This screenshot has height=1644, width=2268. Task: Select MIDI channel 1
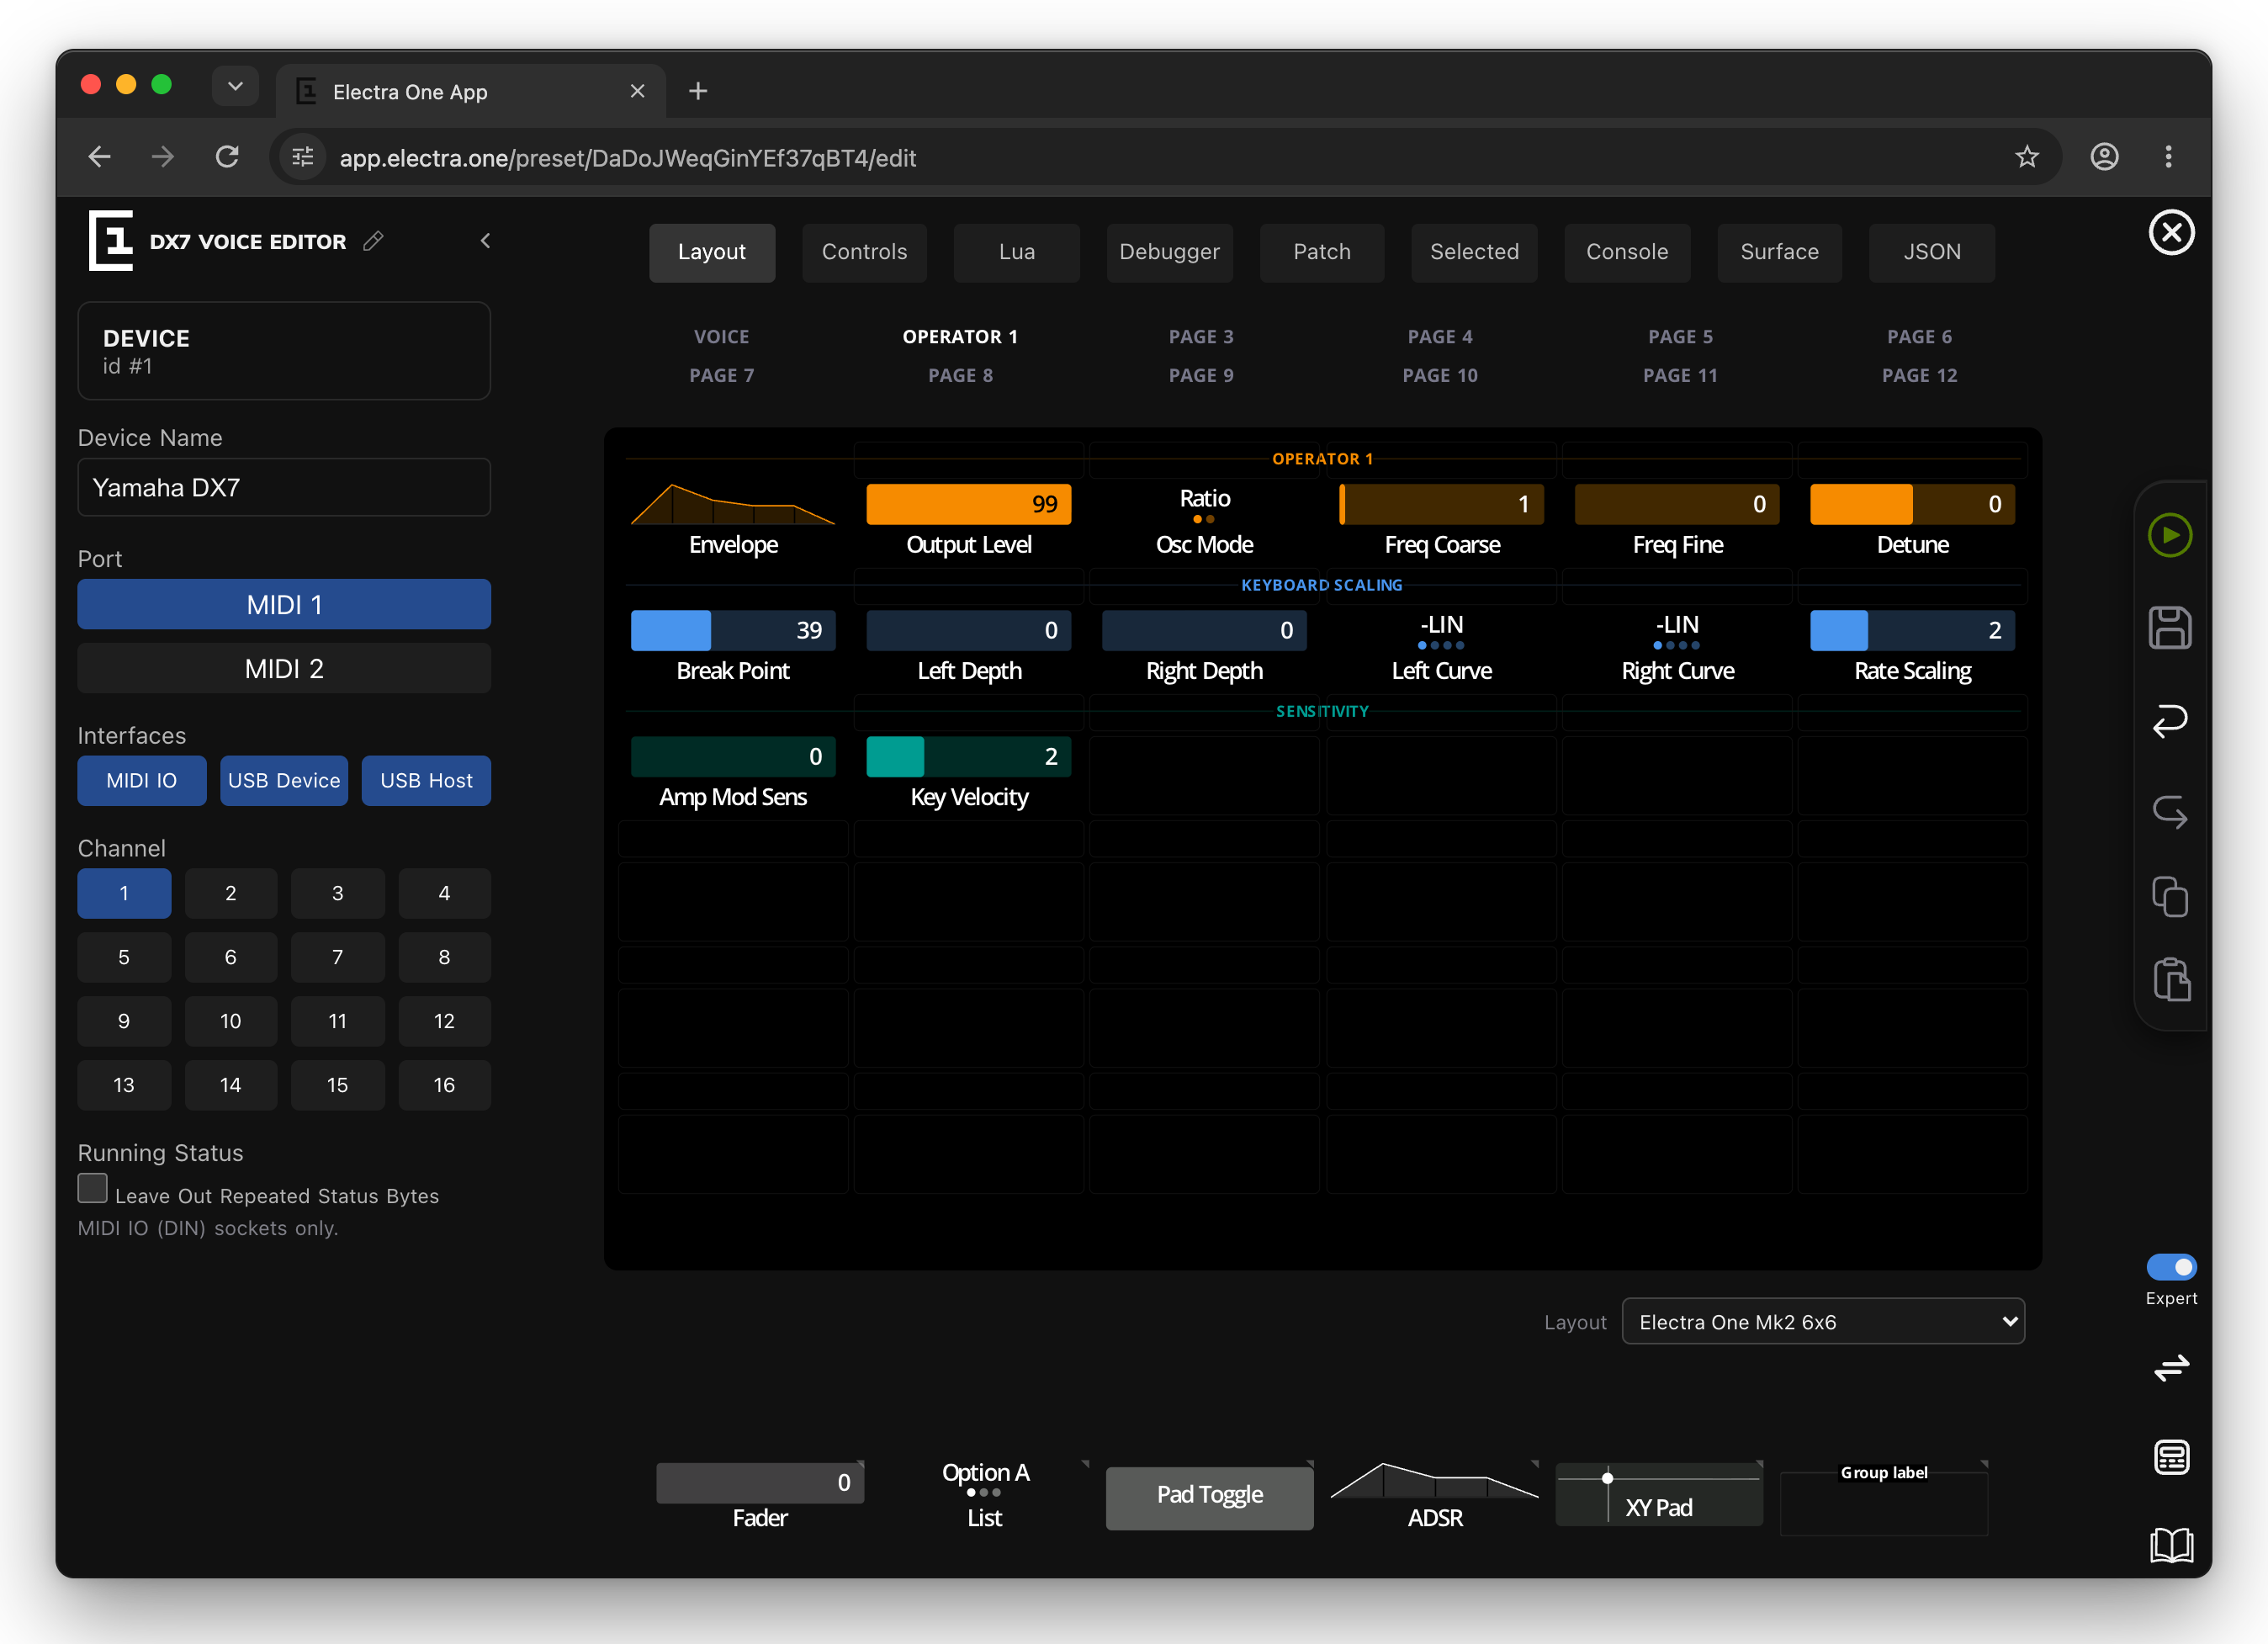pyautogui.click(x=124, y=893)
